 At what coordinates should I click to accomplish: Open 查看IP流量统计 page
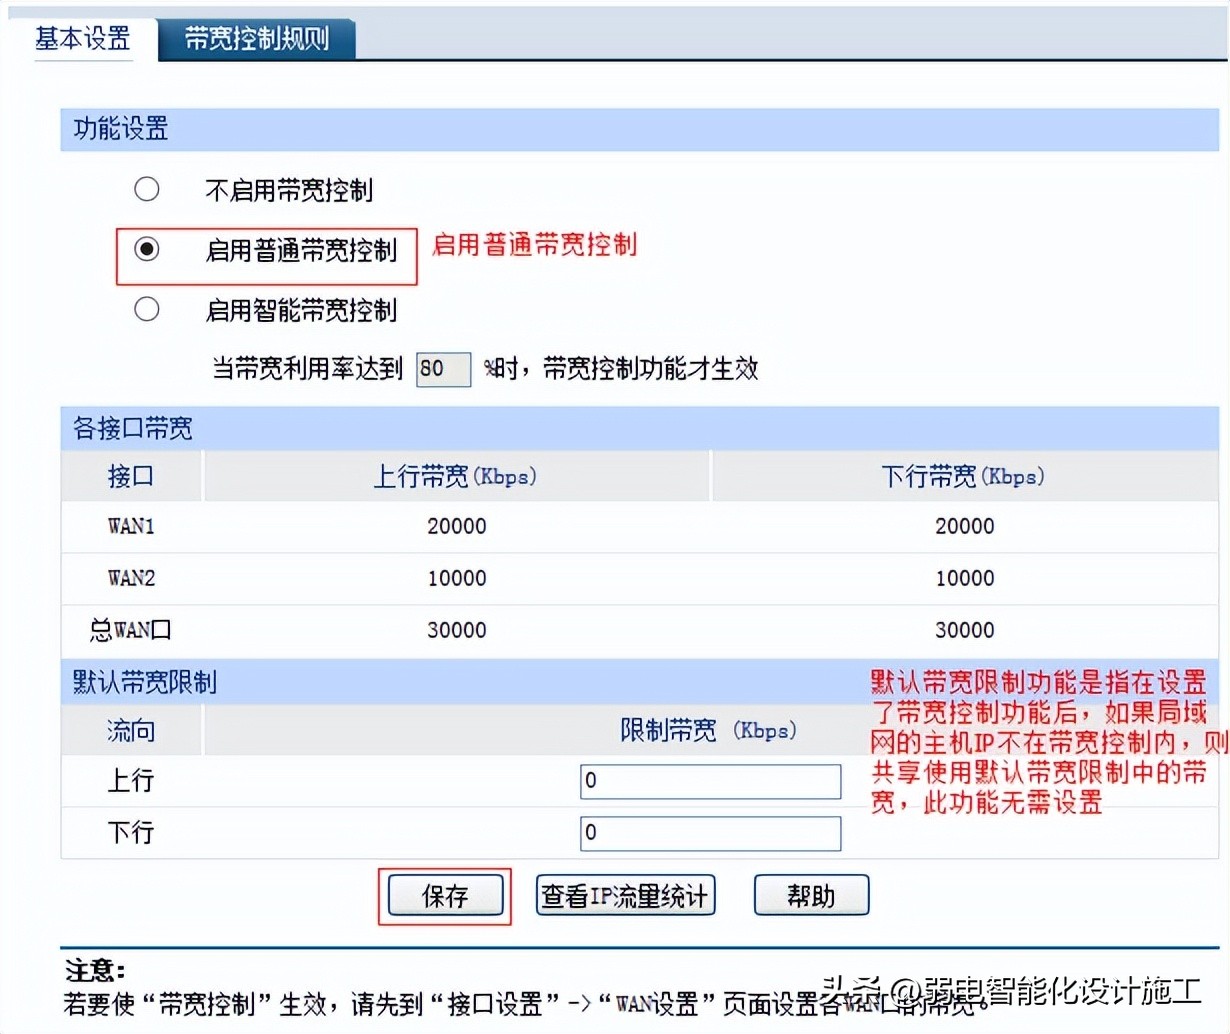point(624,896)
